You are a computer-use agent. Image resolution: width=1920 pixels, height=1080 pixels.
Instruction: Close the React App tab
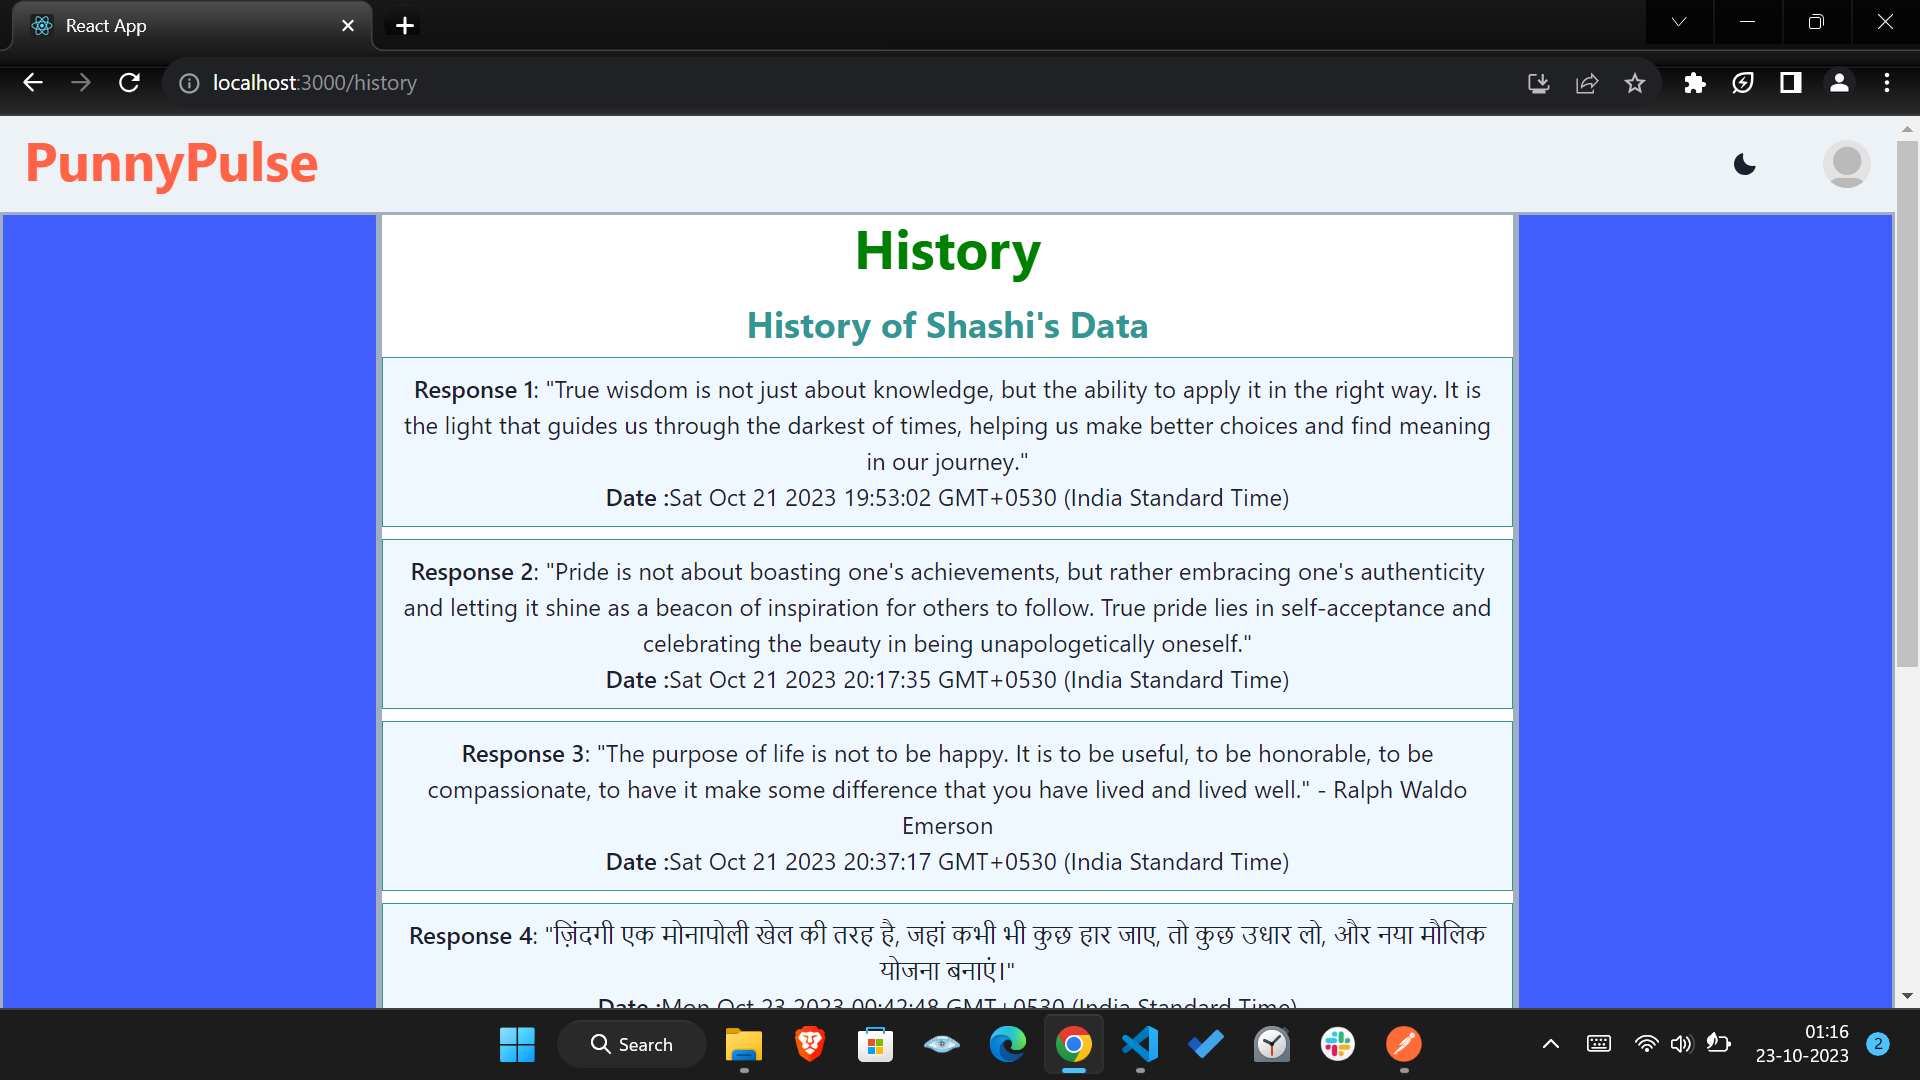[x=348, y=26]
